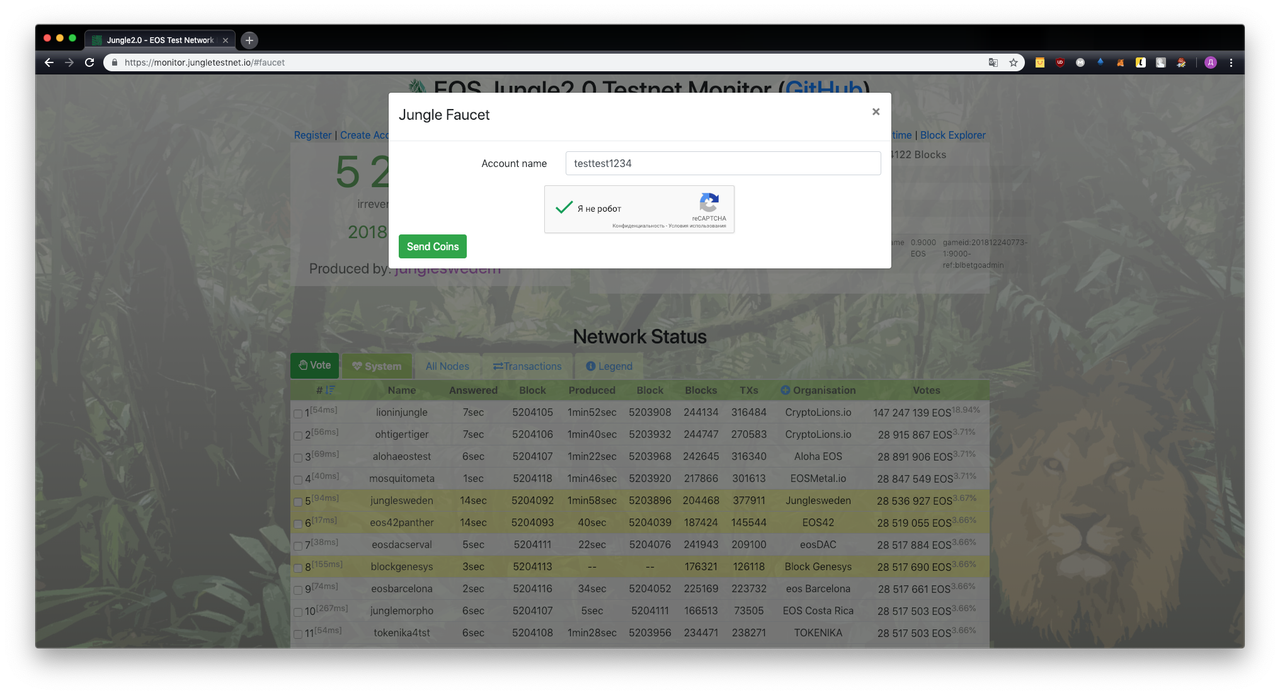The height and width of the screenshot is (695, 1280).
Task: Click the reCAPTCHA logo
Action: pyautogui.click(x=709, y=202)
